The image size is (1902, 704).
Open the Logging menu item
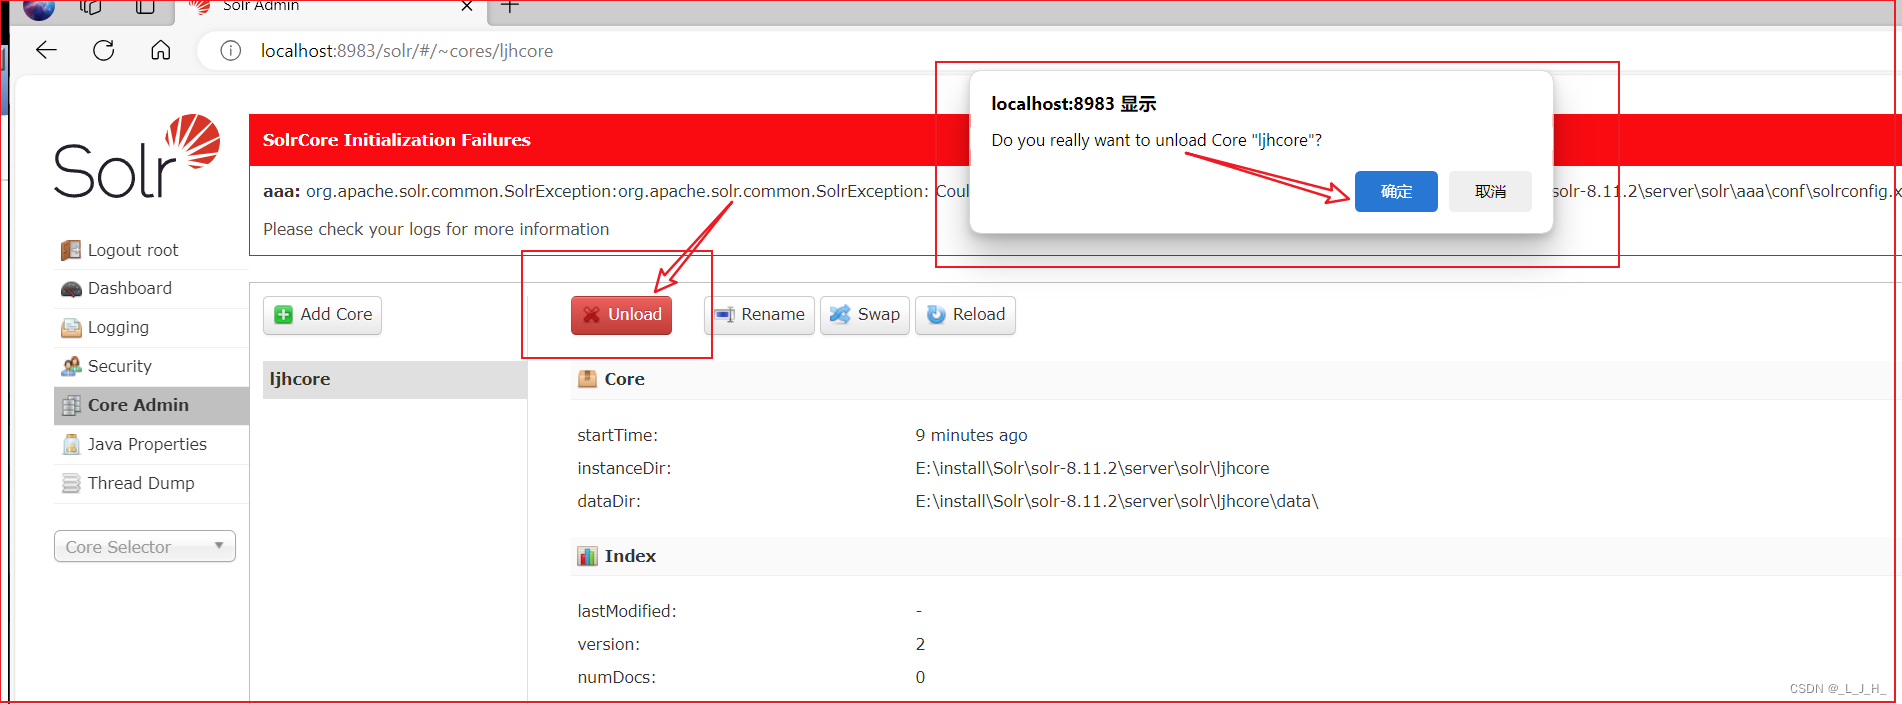coord(151,328)
